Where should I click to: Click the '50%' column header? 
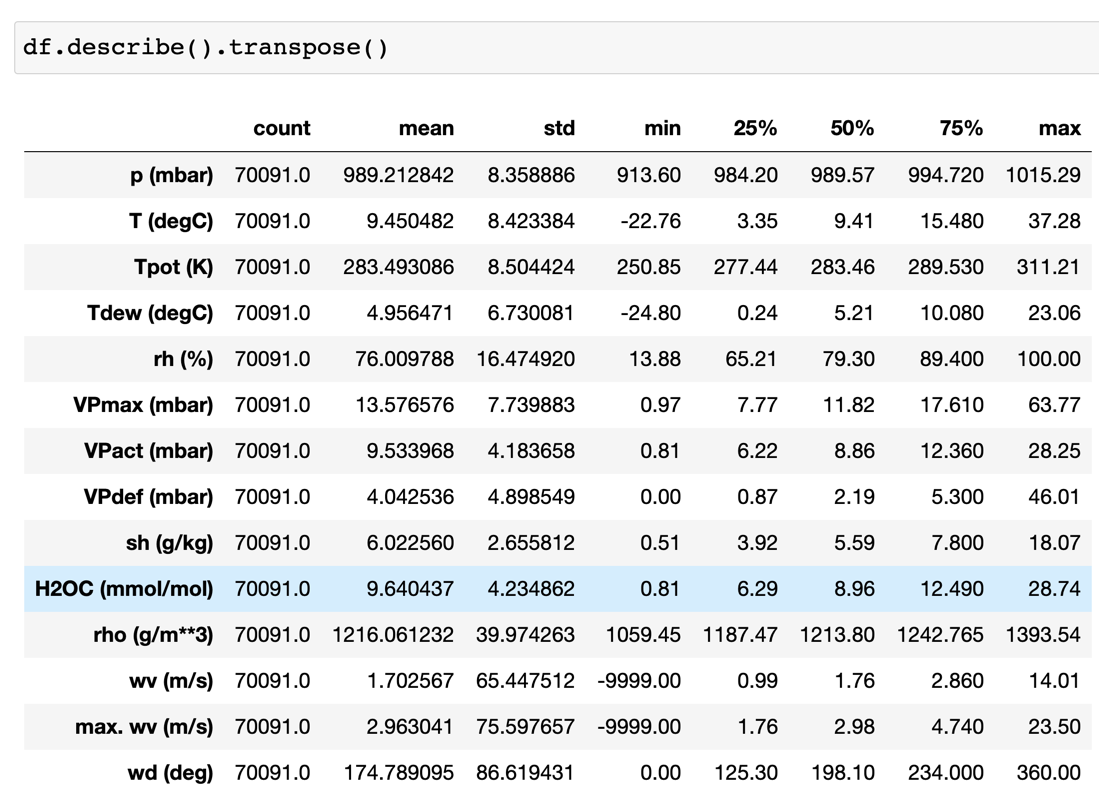(852, 128)
